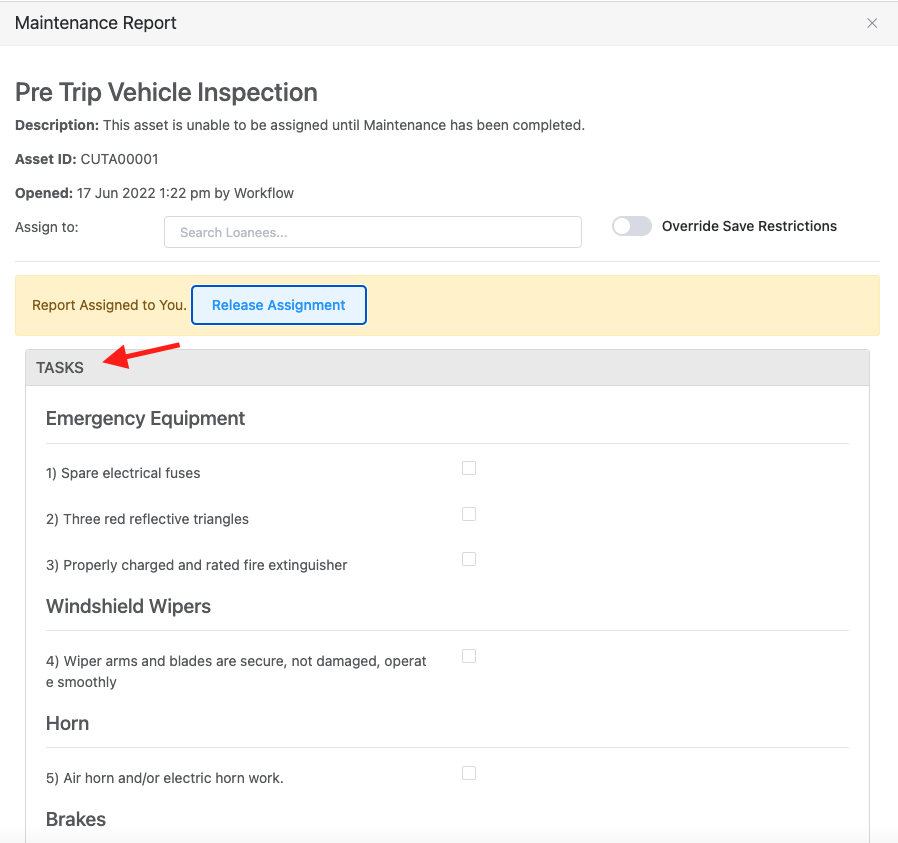Click the Brakes section heading
Image resolution: width=898 pixels, height=843 pixels.
point(75,819)
